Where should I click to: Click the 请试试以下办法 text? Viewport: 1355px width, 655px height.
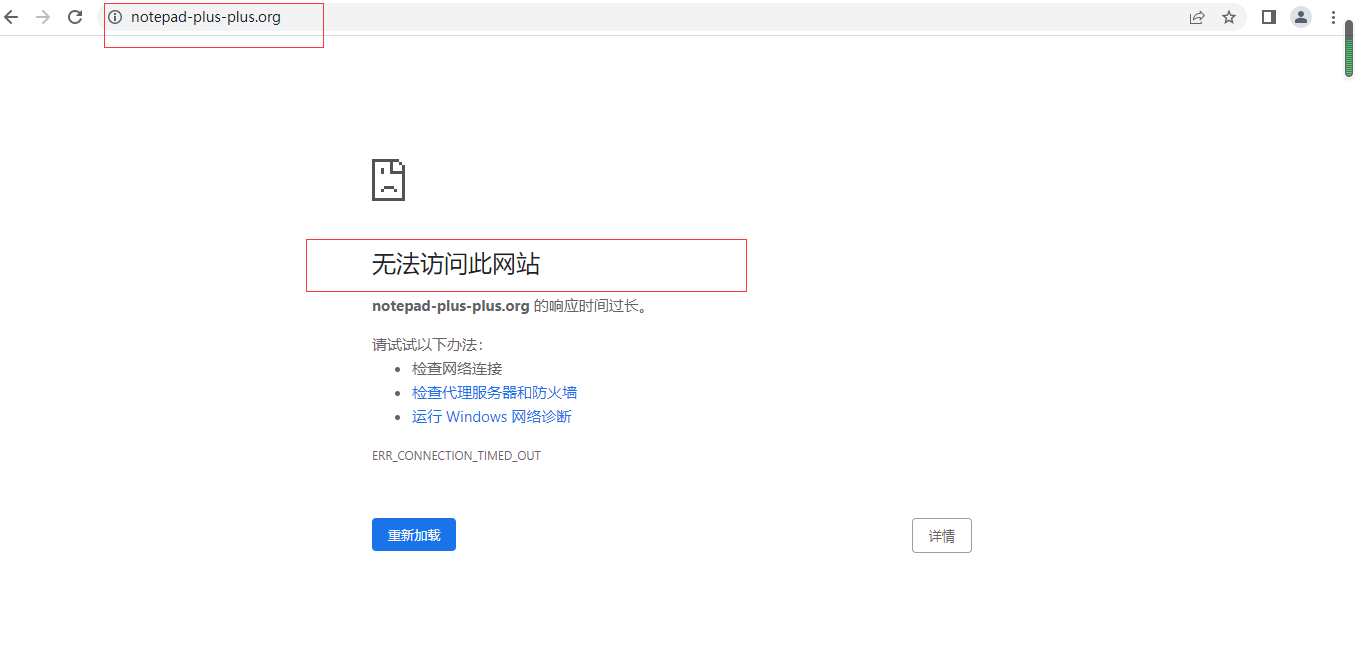427,344
